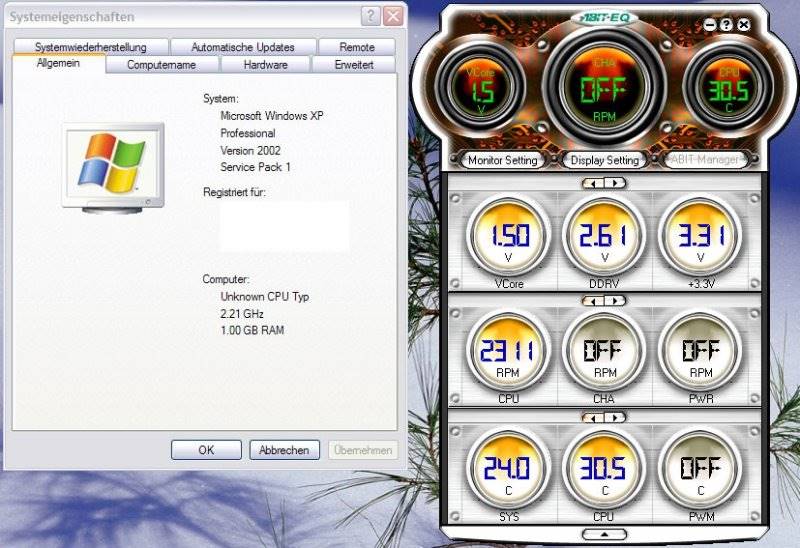
Task: Close the Systemeigenschaften dialog
Action: click(393, 16)
